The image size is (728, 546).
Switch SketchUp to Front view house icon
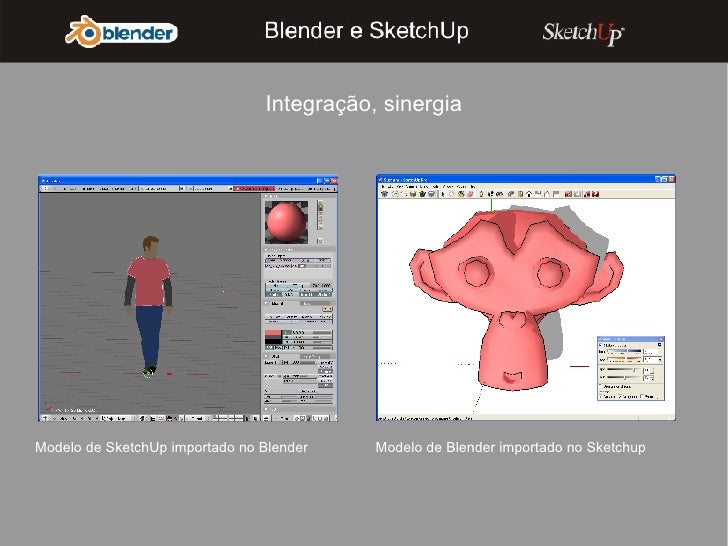pyautogui.click(x=528, y=194)
